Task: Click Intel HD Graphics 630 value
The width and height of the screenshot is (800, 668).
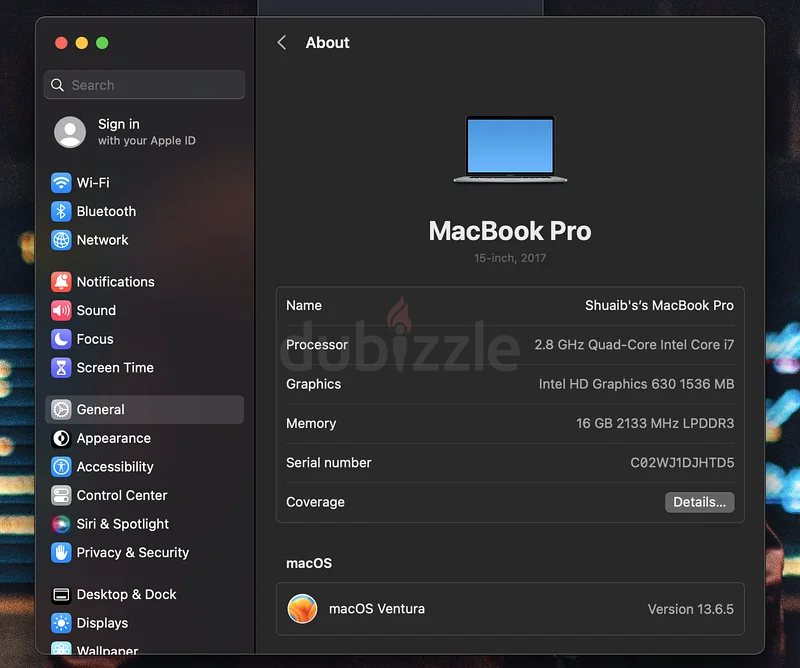Action: tap(636, 384)
